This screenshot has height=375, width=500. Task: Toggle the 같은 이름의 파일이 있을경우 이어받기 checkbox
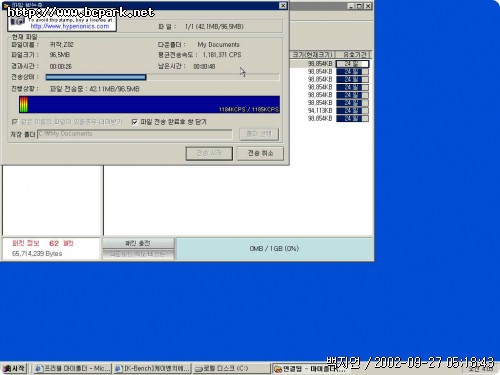coord(15,122)
